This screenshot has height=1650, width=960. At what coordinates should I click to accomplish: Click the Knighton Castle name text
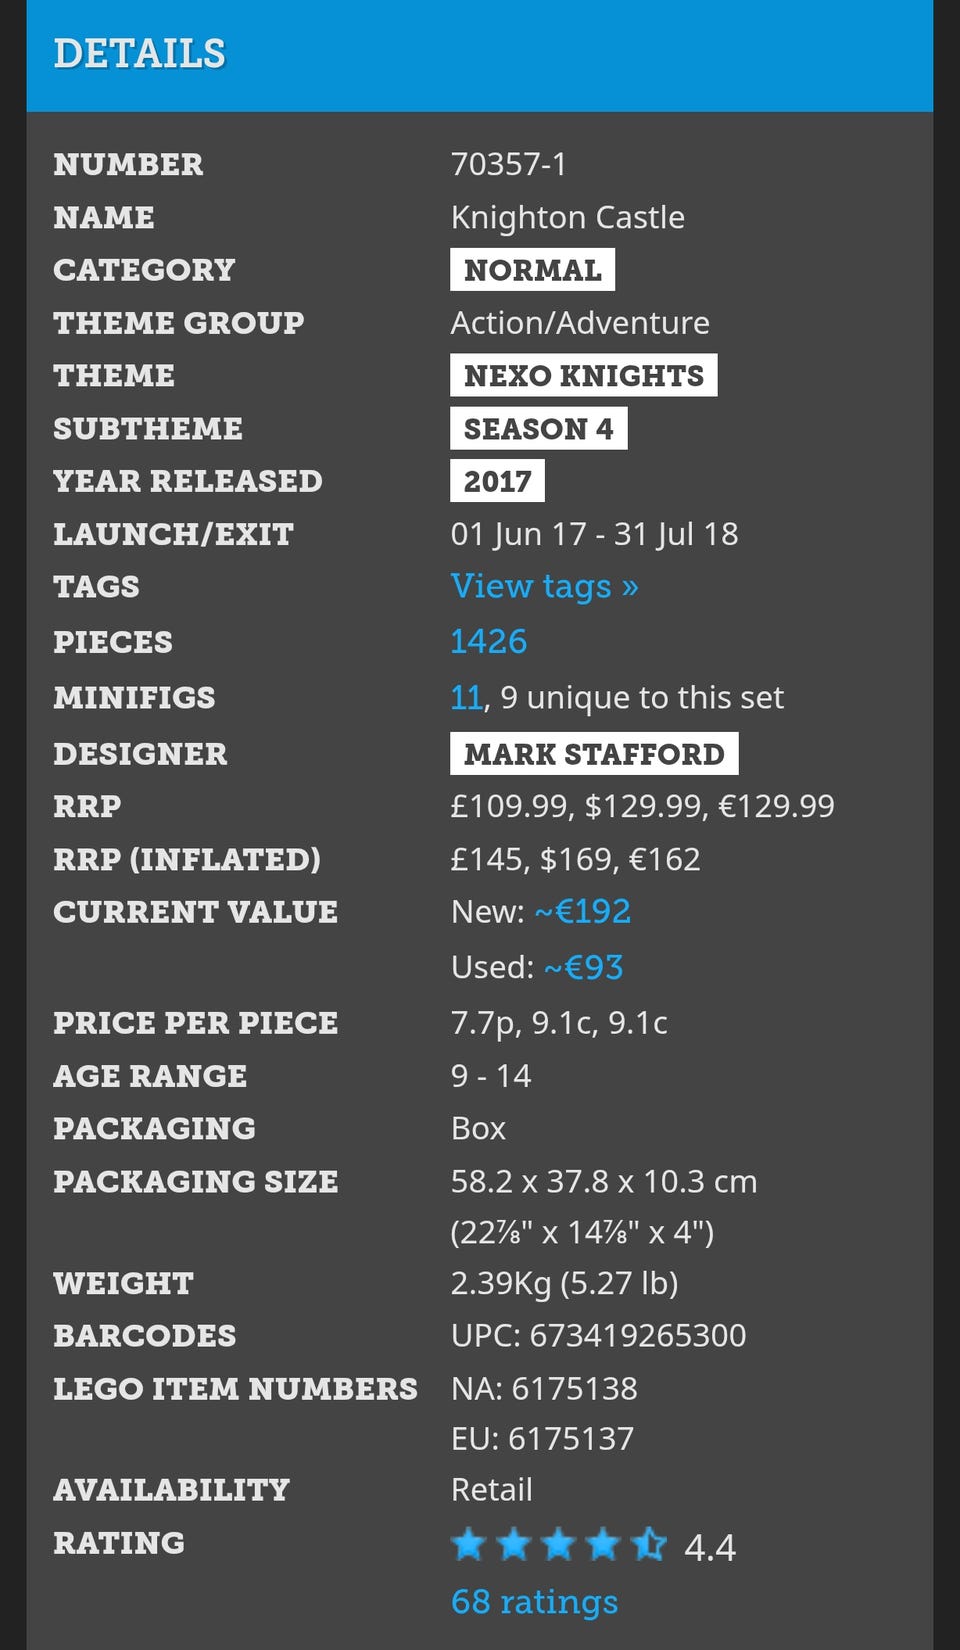coord(567,217)
